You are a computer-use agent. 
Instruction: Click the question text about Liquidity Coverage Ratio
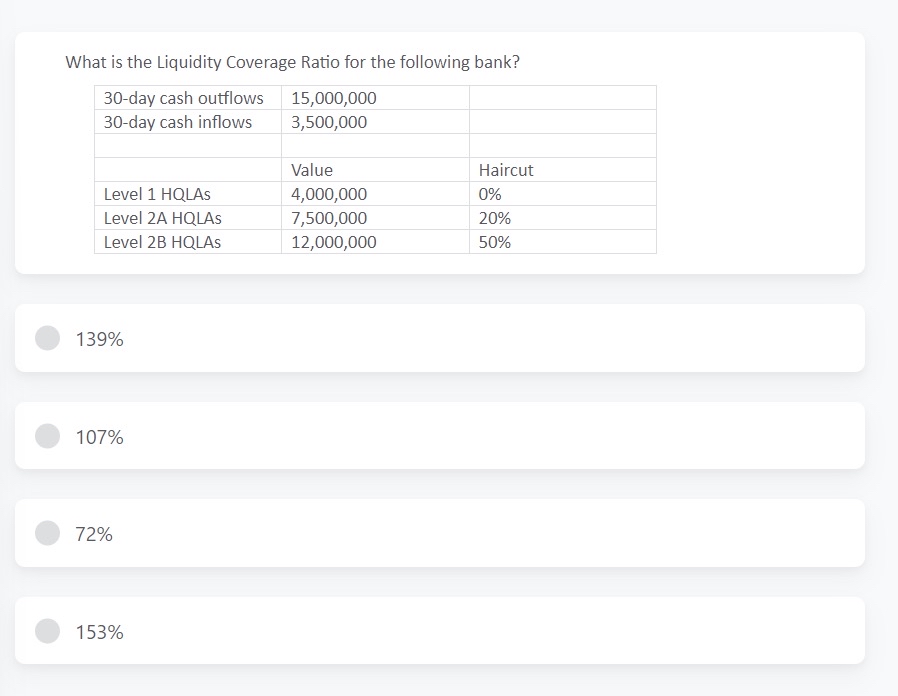(292, 61)
